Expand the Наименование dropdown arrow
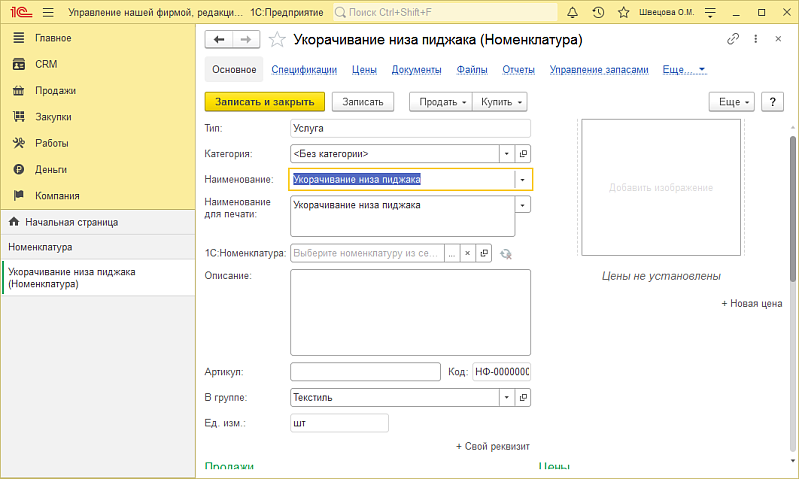 coord(523,180)
